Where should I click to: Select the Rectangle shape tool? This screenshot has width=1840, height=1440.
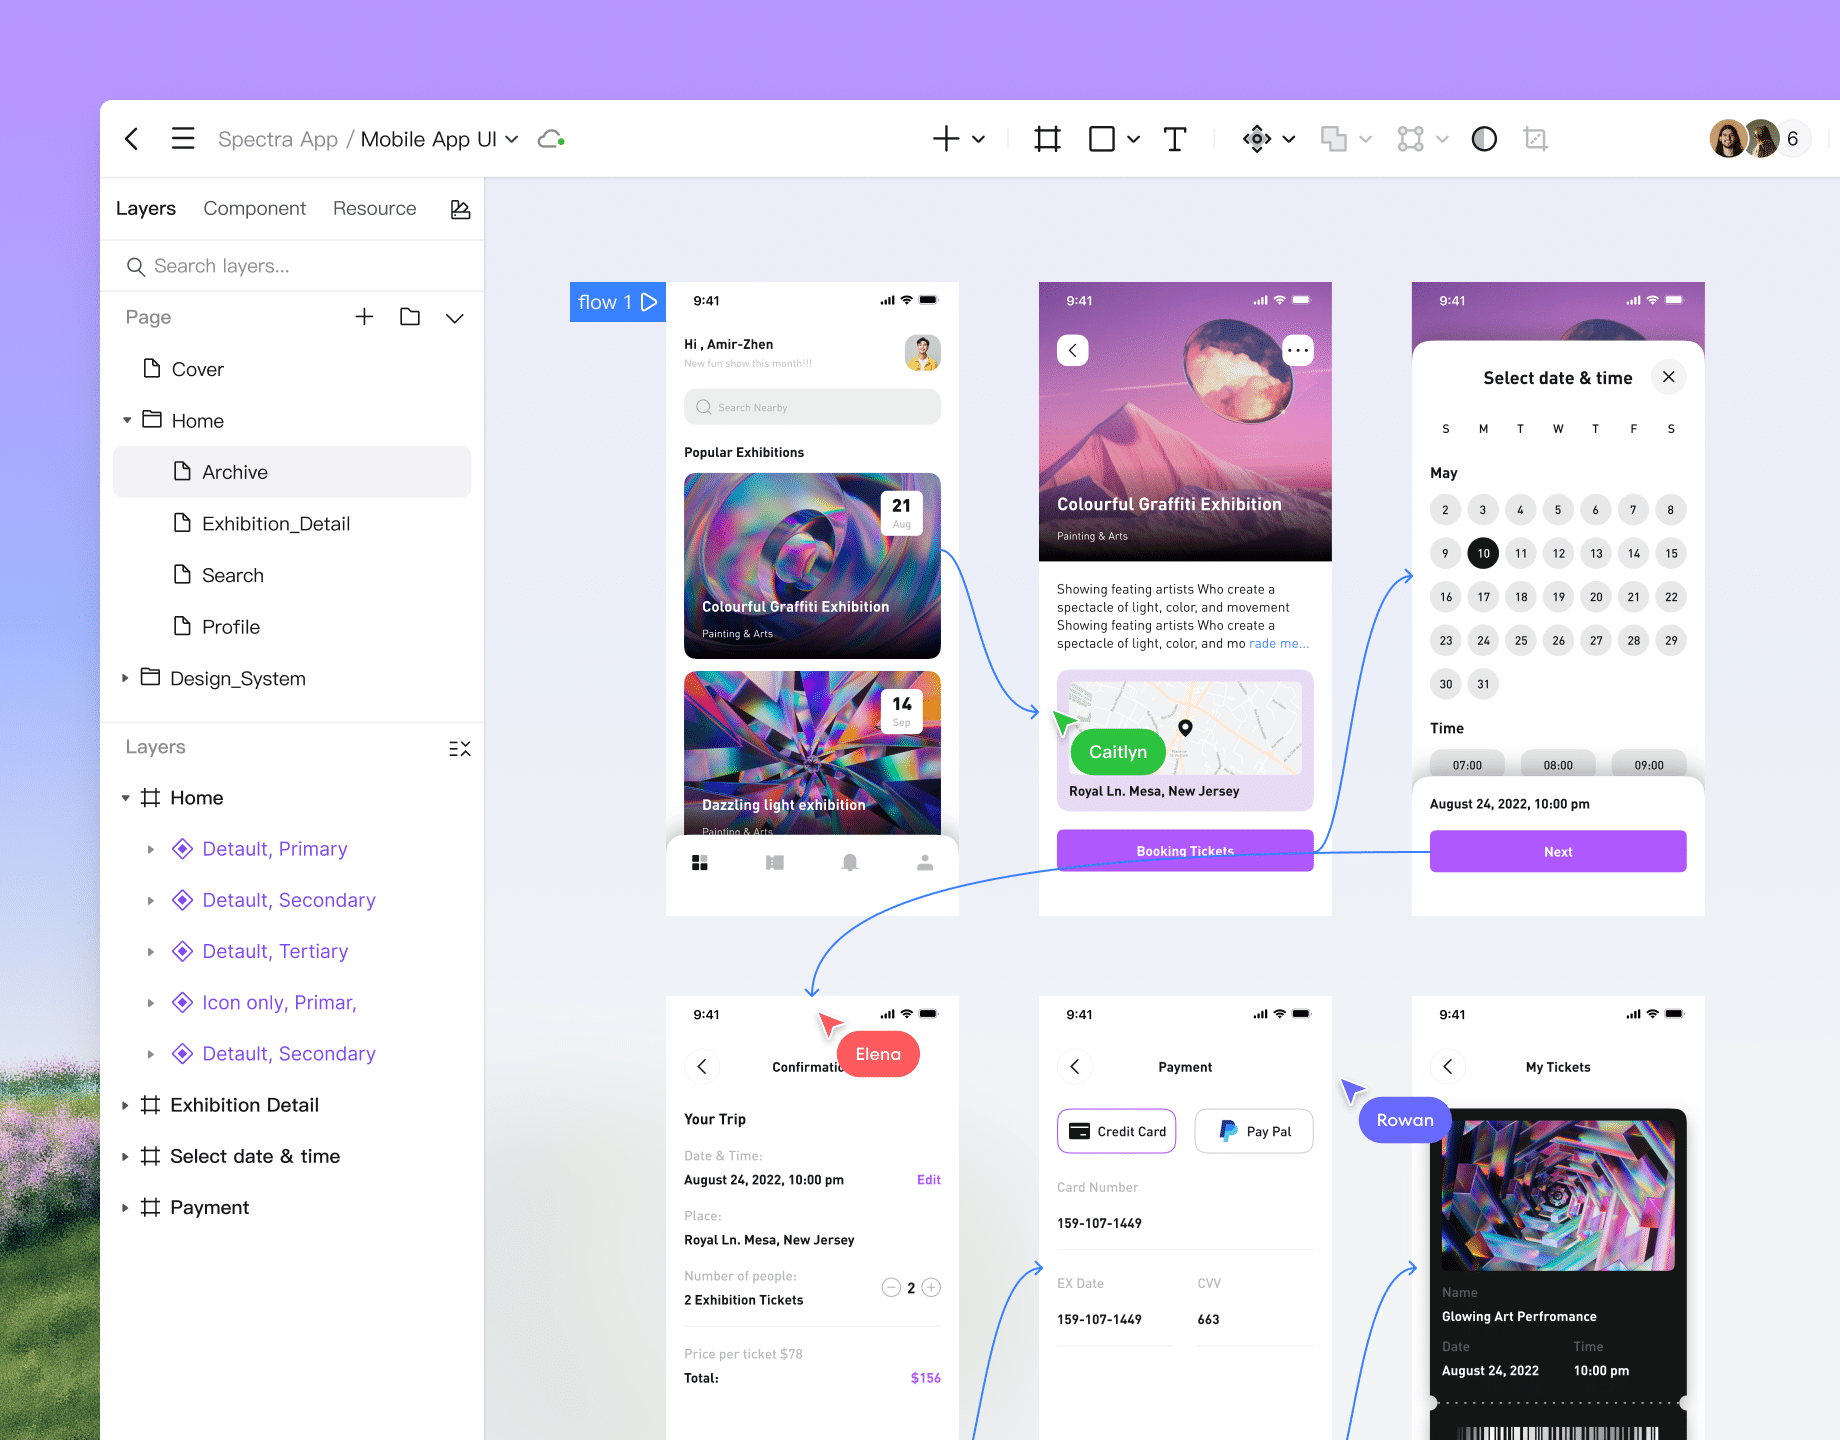tap(1100, 139)
